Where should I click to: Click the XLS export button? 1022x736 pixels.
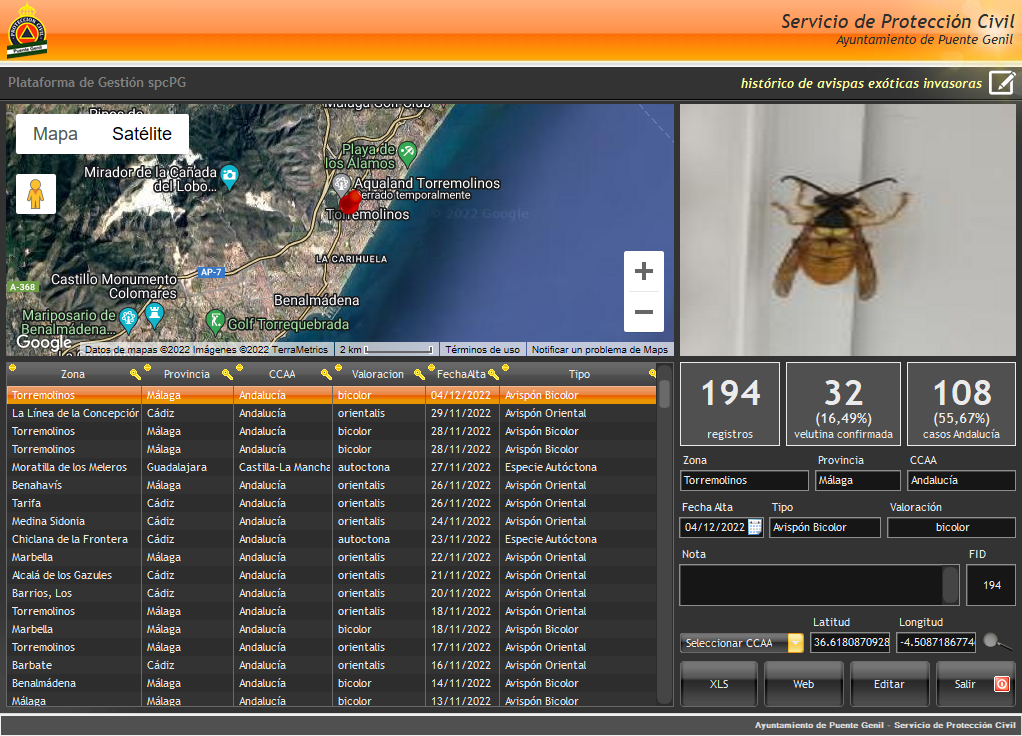(719, 684)
